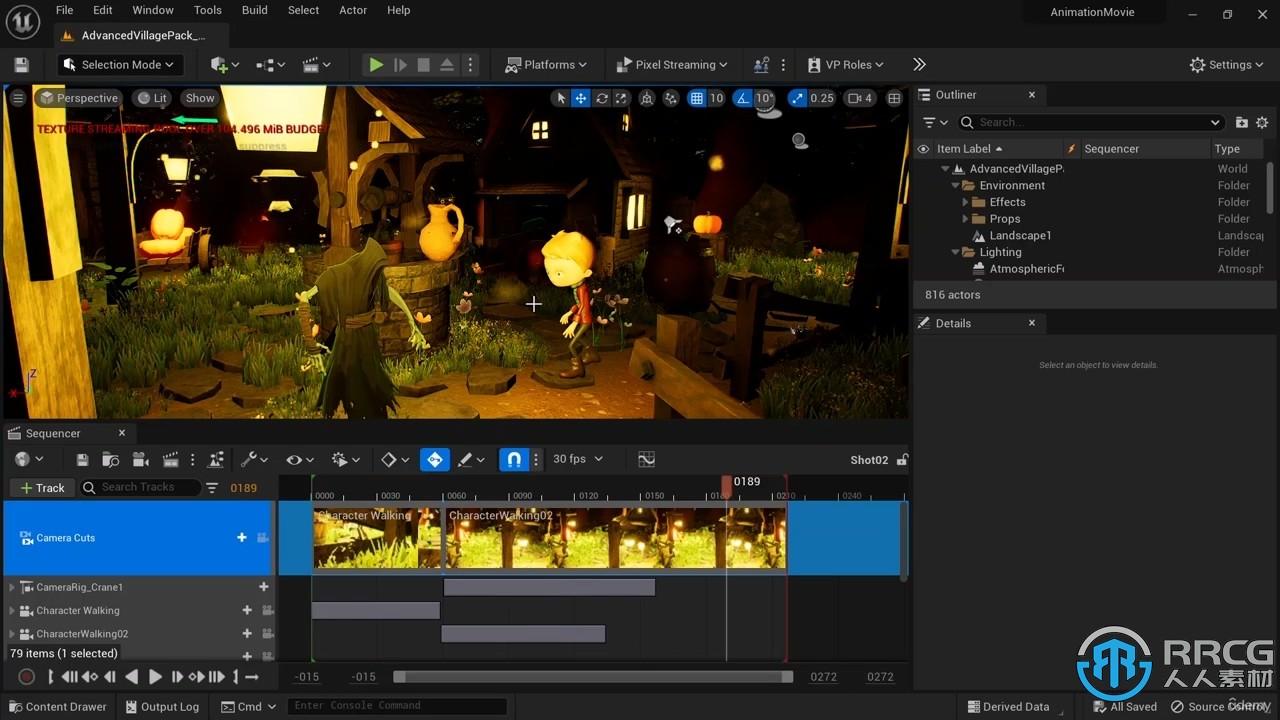
Task: Open the Cinematics clapboard toolbar menu
Action: click(x=316, y=65)
